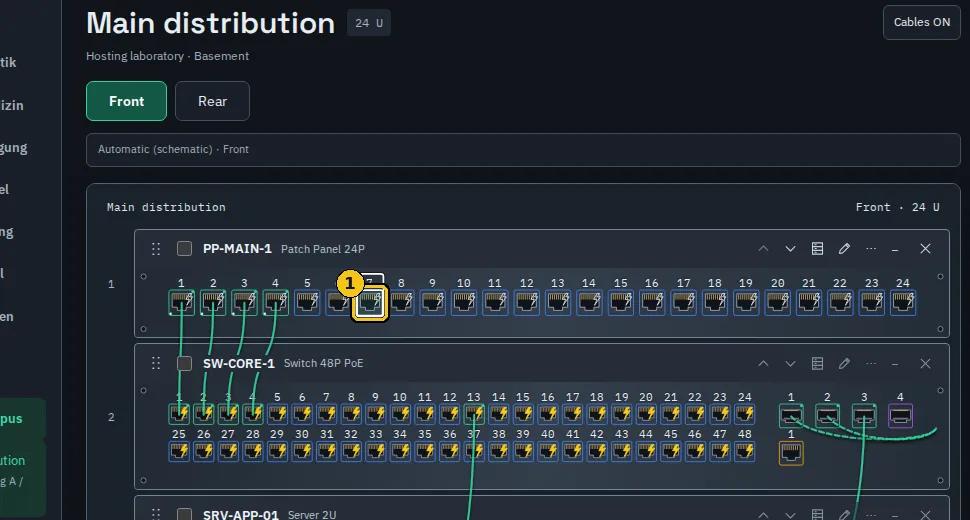The width and height of the screenshot is (970, 520).
Task: Click the 'Hosting laboratory · Basement' subtitle
Action: point(167,56)
